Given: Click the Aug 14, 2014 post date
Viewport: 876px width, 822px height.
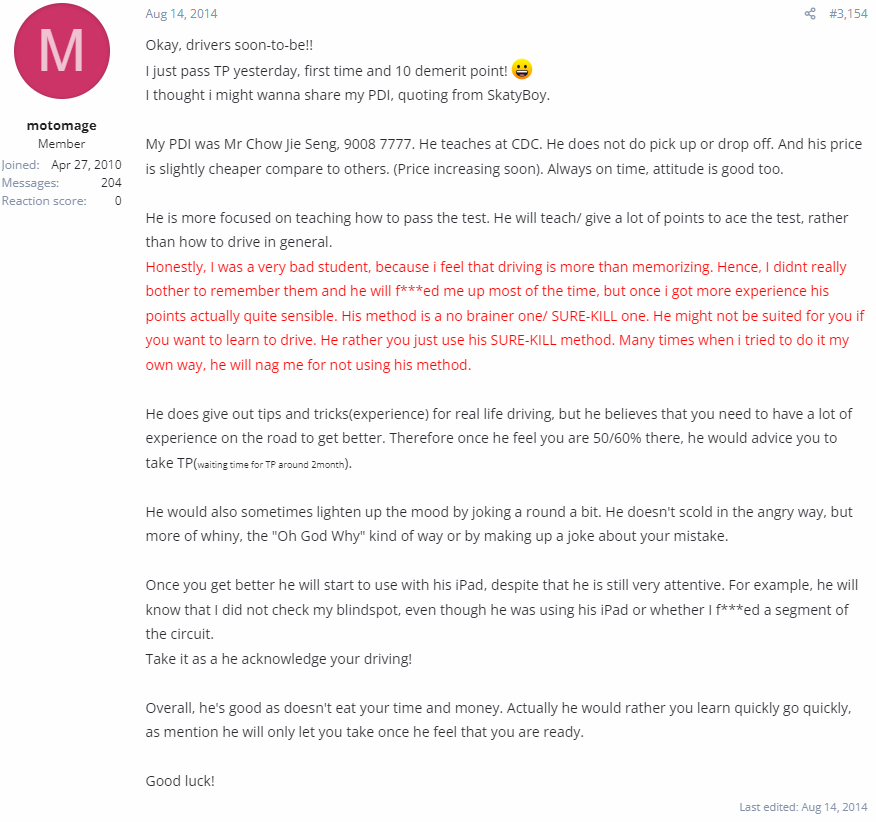Looking at the screenshot, I should coord(181,14).
